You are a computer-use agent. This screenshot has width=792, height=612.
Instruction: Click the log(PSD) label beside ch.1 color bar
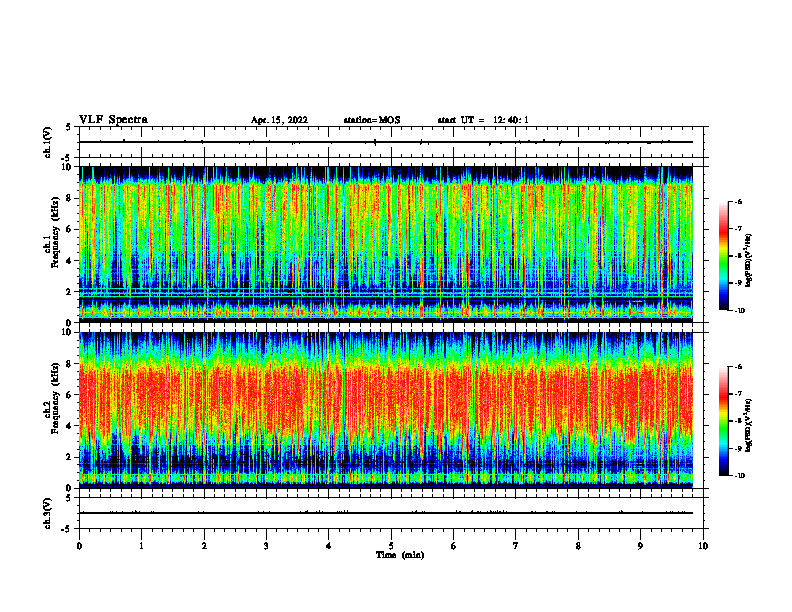[749, 260]
